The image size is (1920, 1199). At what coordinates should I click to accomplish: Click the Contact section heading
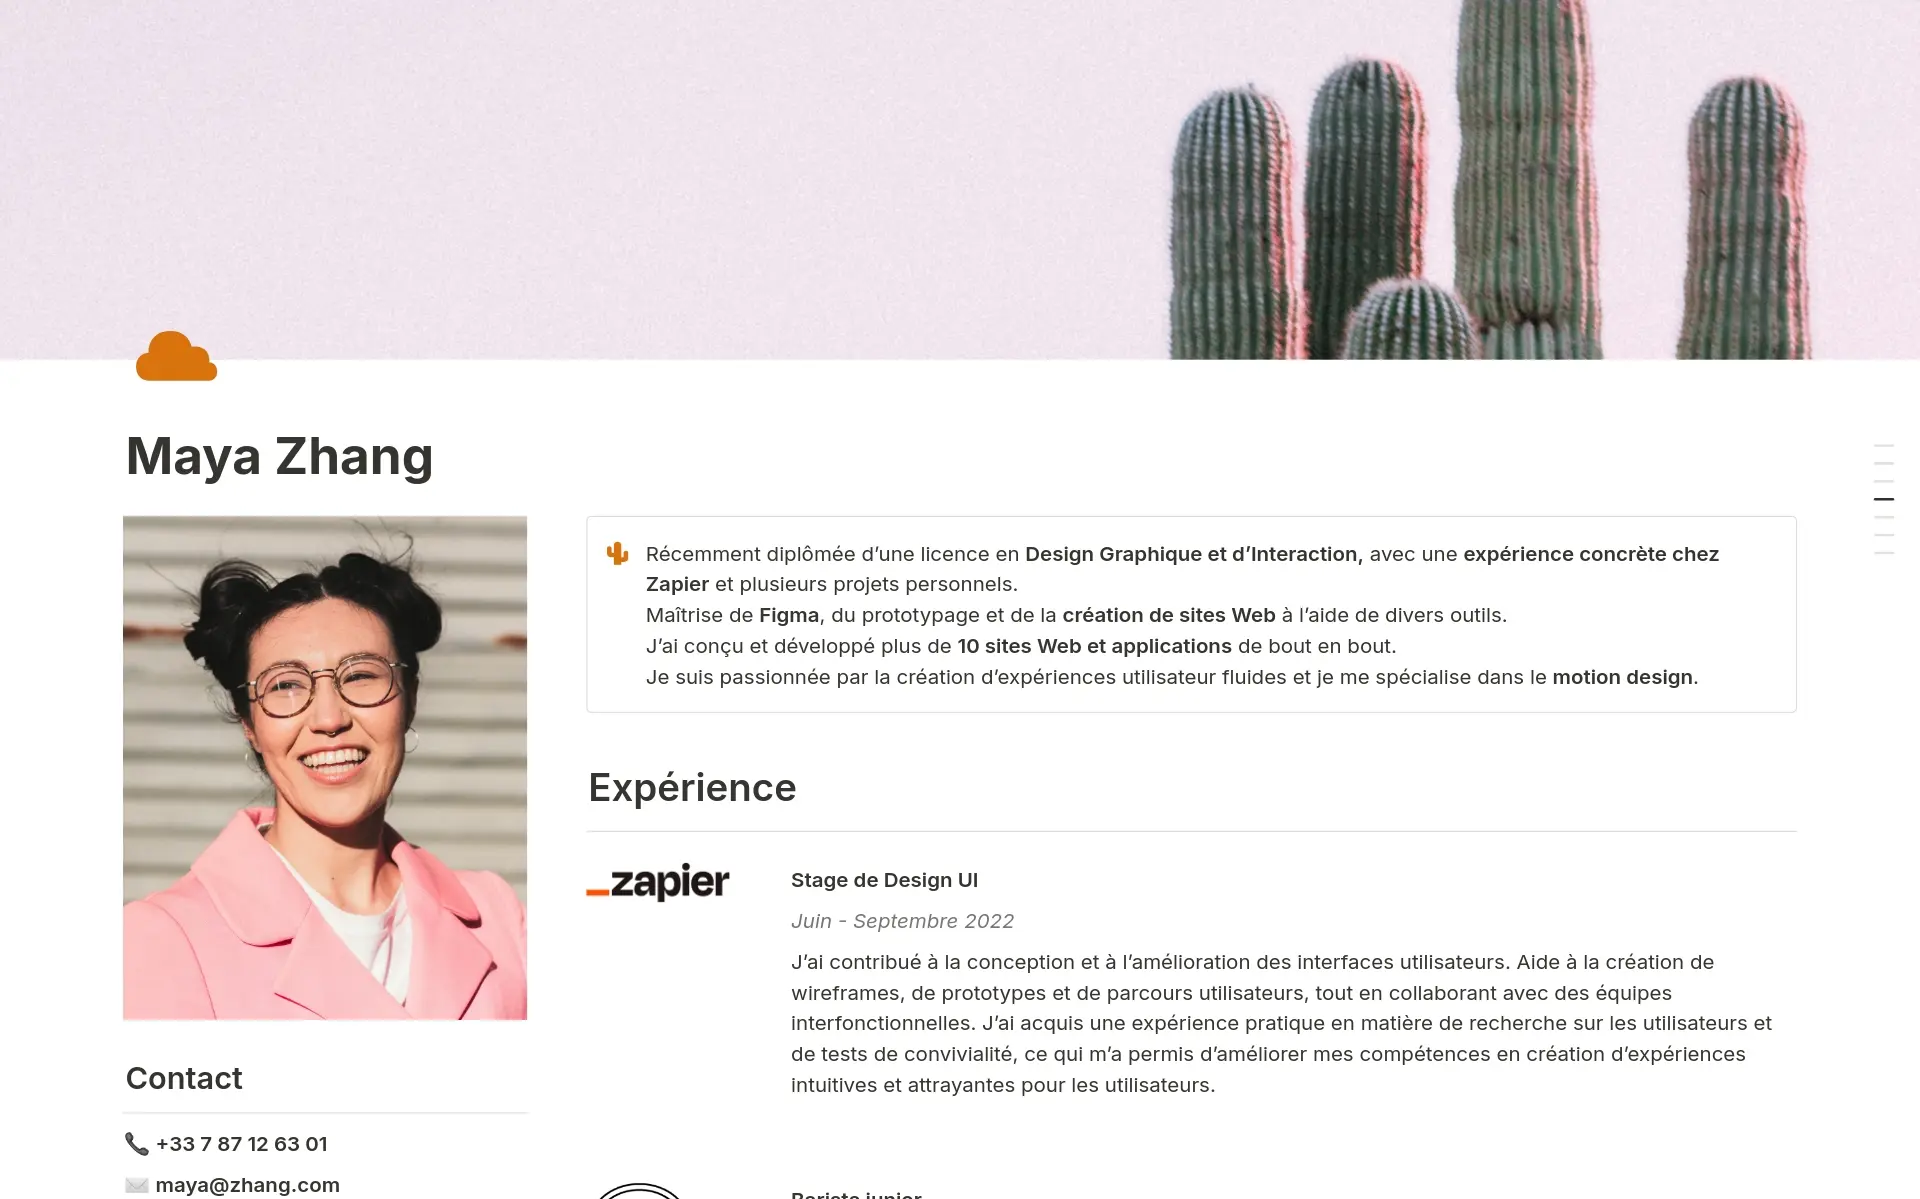click(x=184, y=1078)
